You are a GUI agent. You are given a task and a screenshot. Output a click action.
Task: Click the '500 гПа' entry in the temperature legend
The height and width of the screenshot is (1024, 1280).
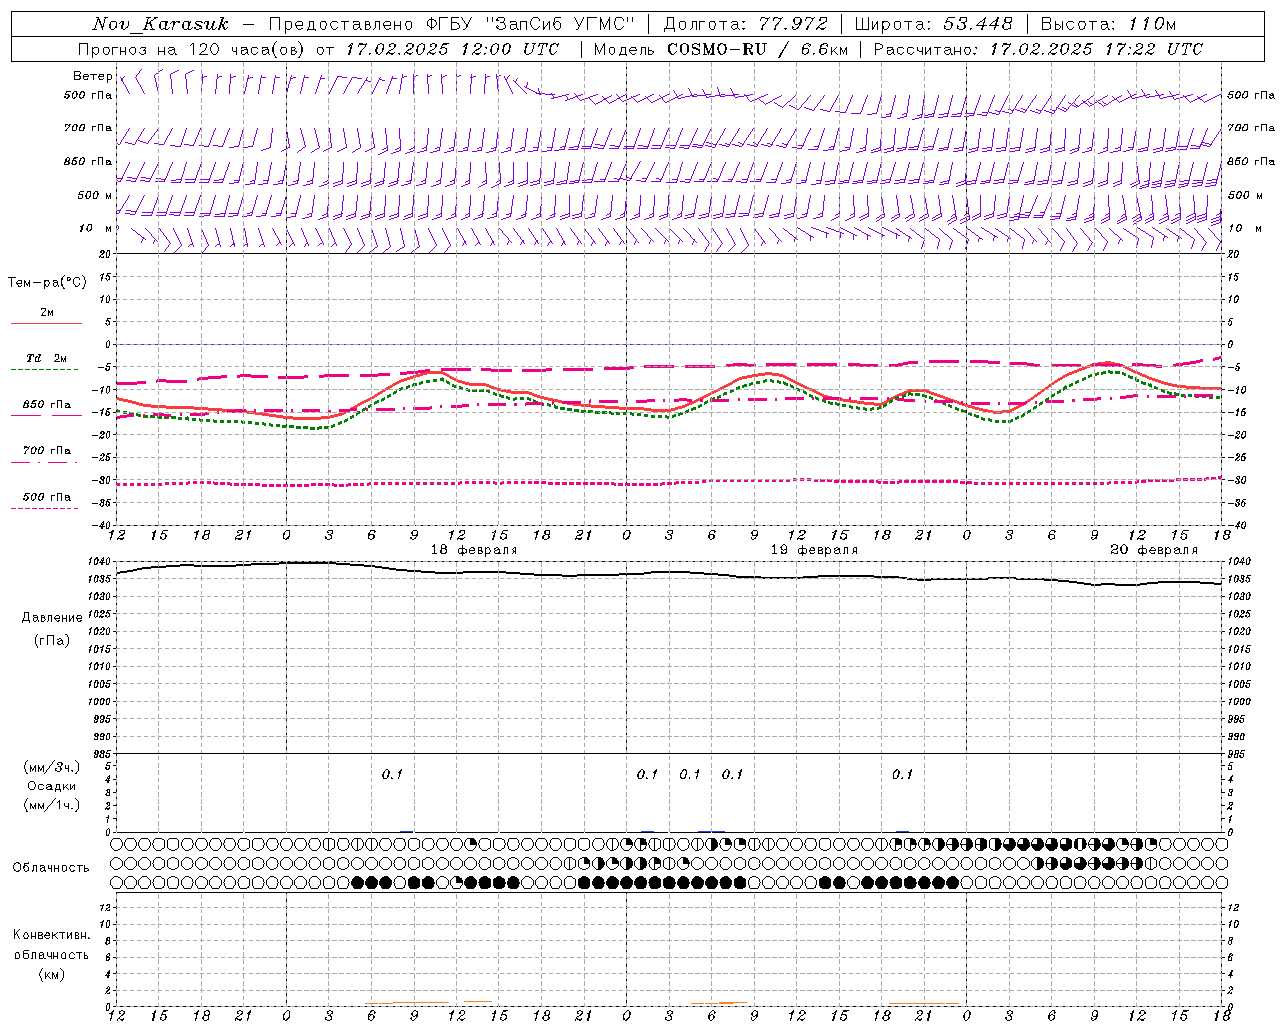[x=47, y=497]
